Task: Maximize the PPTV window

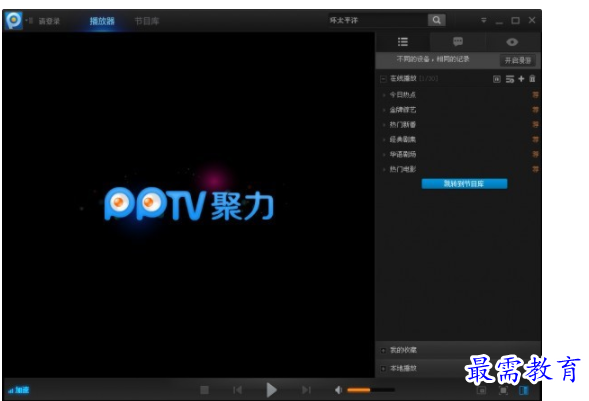Action: [x=515, y=20]
